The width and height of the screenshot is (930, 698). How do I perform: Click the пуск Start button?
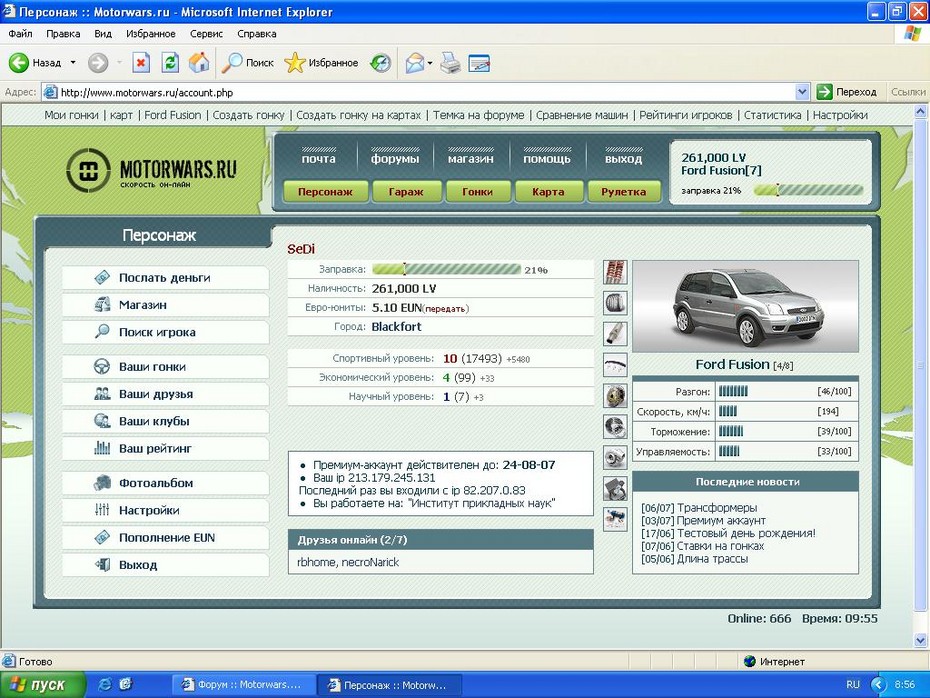pyautogui.click(x=42, y=684)
